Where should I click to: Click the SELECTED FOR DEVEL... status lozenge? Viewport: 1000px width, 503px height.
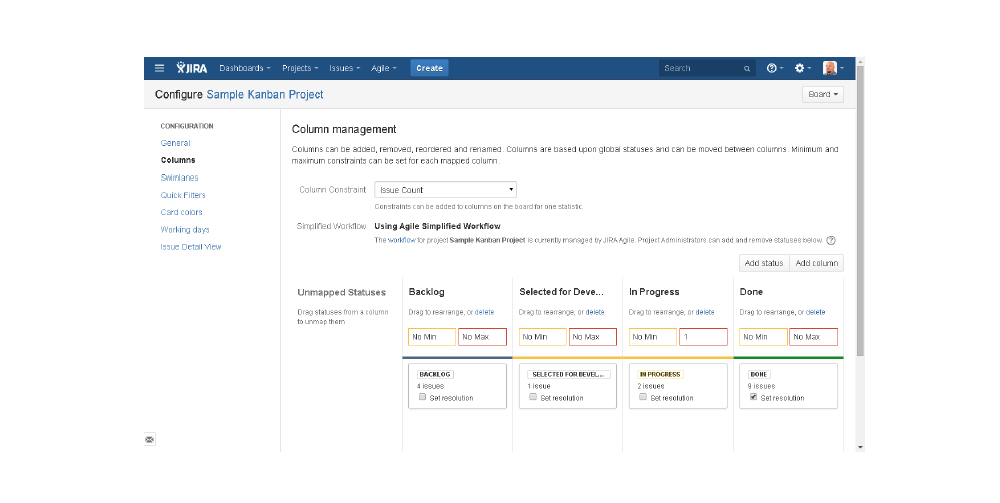(570, 374)
